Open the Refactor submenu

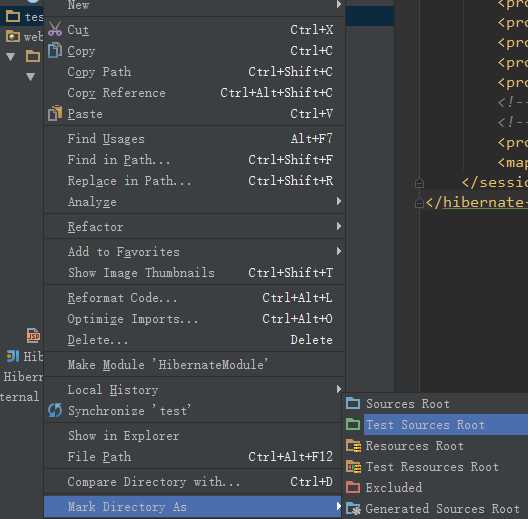pyautogui.click(x=194, y=226)
